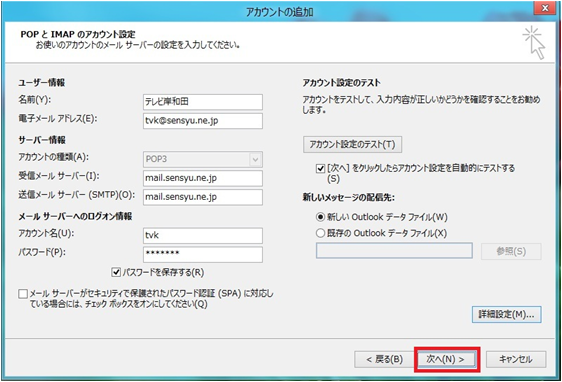562x382 pixels.
Task: Click the 電子メール アドレス field
Action: click(x=203, y=121)
